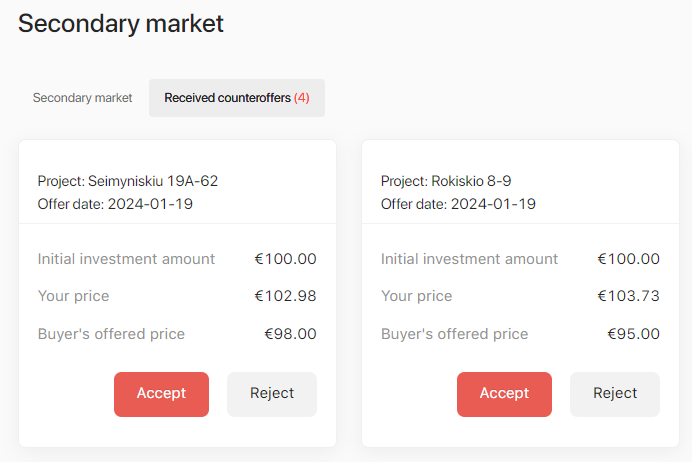Switch to the Secondary market tab
Viewport: 692px width, 462px height.
[x=82, y=98]
